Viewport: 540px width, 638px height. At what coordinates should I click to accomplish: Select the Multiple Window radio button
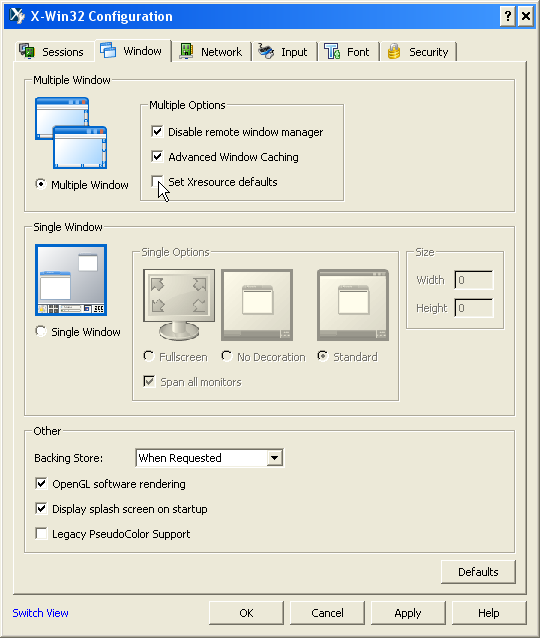tap(41, 184)
